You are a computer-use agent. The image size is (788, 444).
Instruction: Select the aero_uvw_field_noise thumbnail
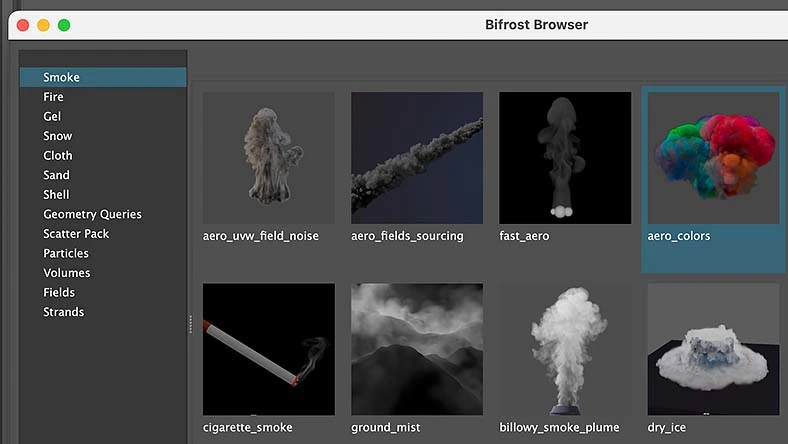269,158
